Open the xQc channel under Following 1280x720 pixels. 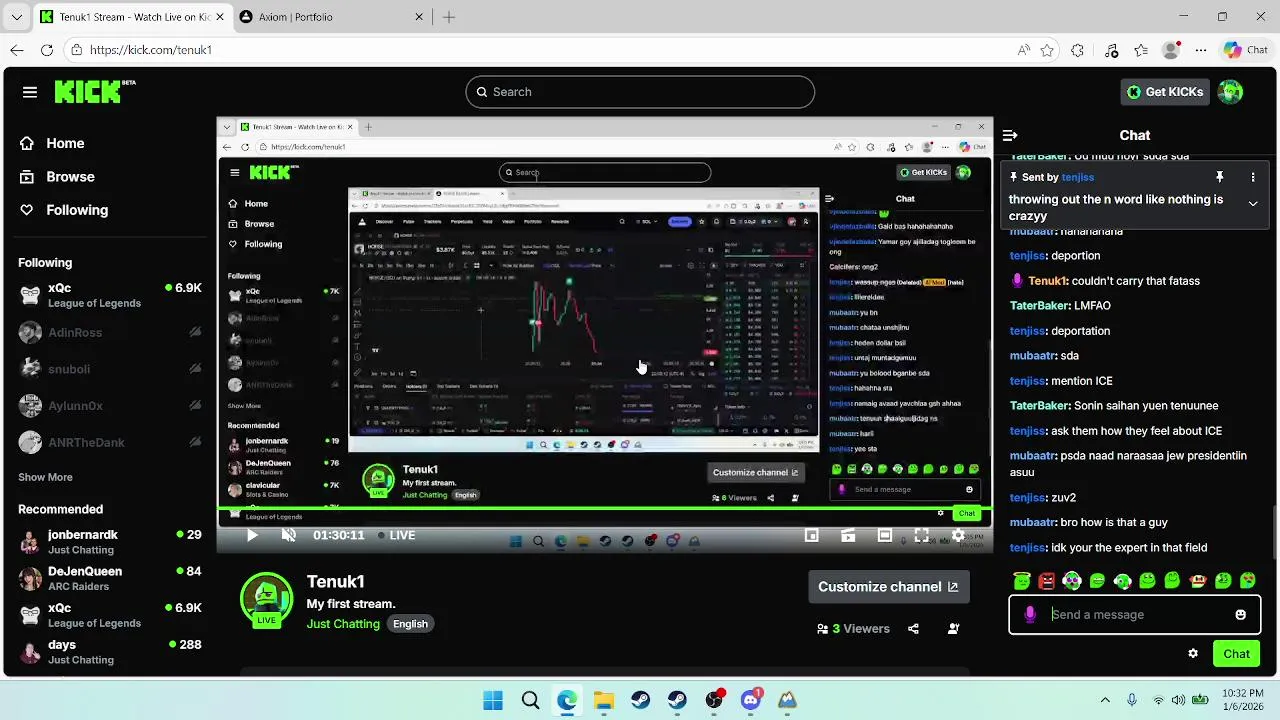tap(110, 295)
